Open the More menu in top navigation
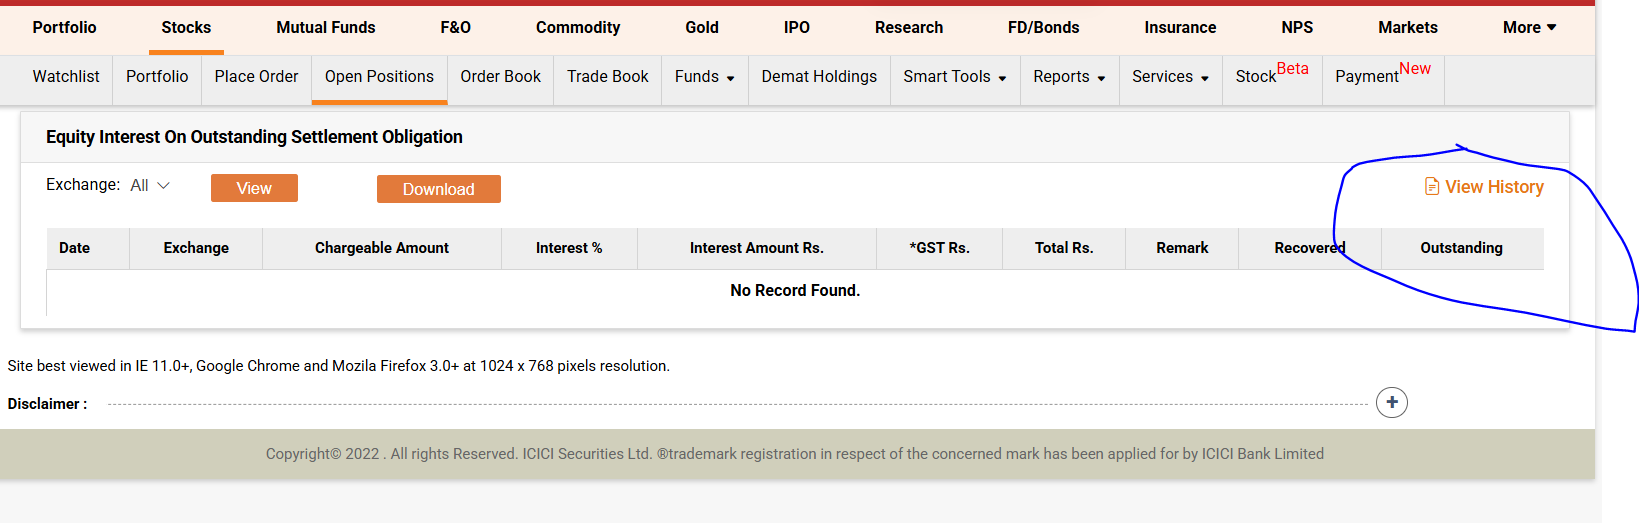Screen dimensions: 1639x523 click(x=1529, y=28)
